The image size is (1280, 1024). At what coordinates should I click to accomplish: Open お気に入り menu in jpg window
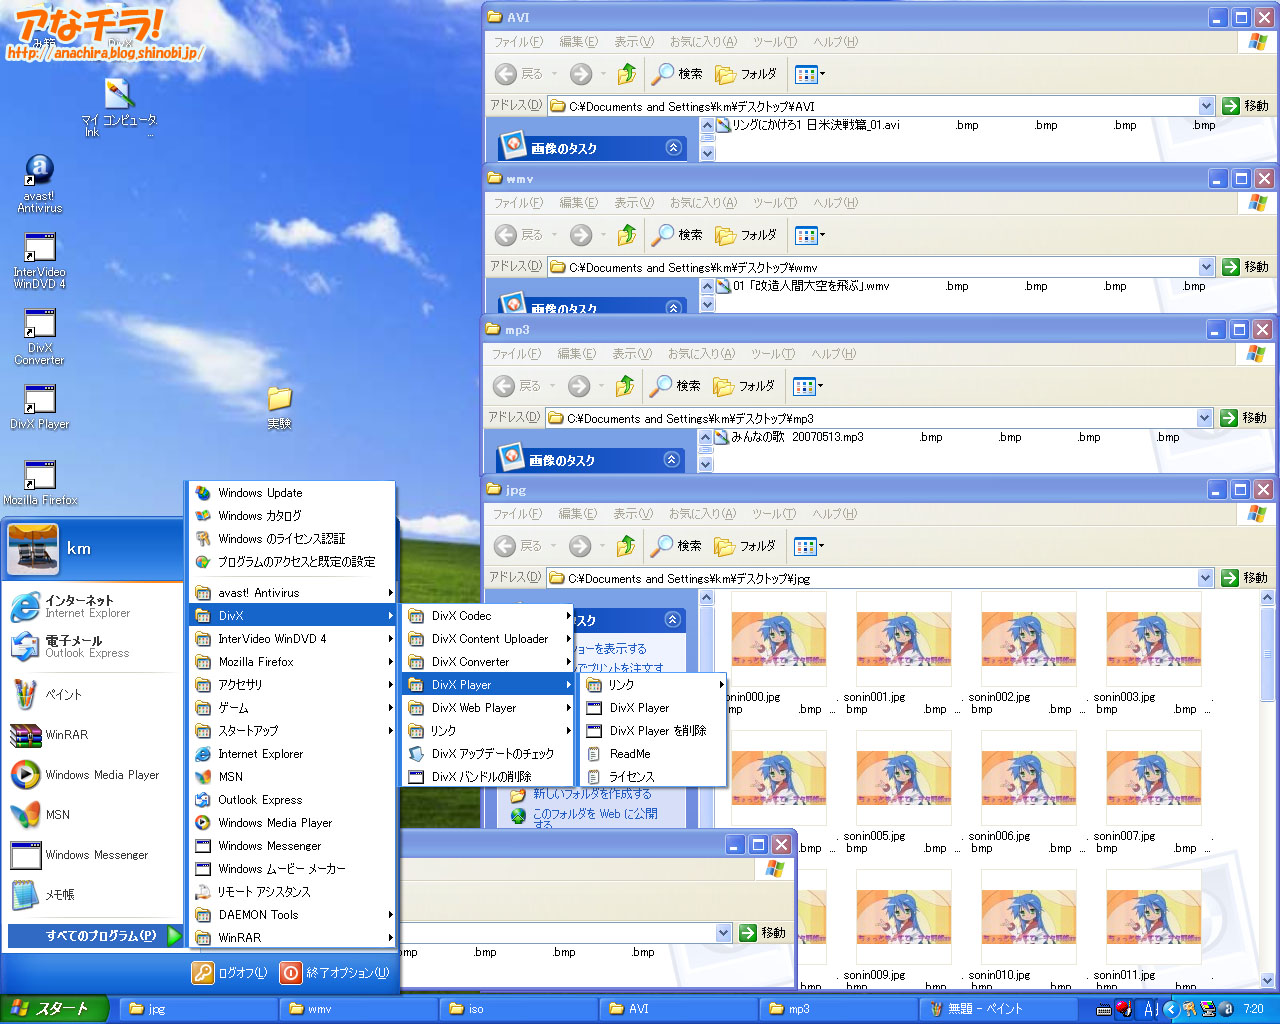702,514
